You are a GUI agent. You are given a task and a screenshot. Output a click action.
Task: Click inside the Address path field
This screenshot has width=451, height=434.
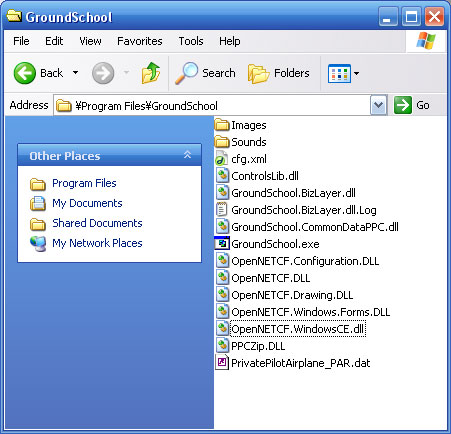point(212,106)
